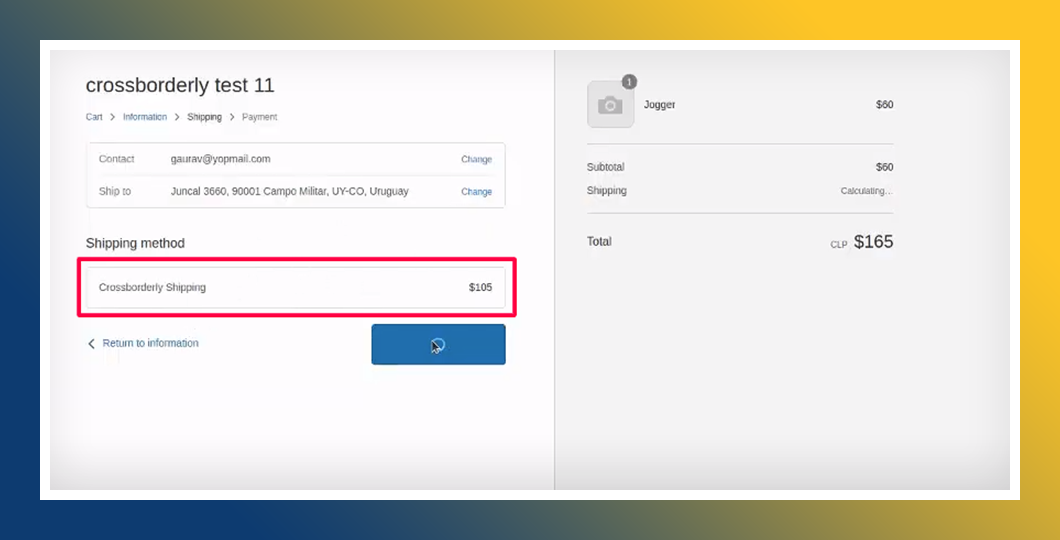The height and width of the screenshot is (540, 1060).
Task: Select the Payment breadcrumb step
Action: point(259,117)
